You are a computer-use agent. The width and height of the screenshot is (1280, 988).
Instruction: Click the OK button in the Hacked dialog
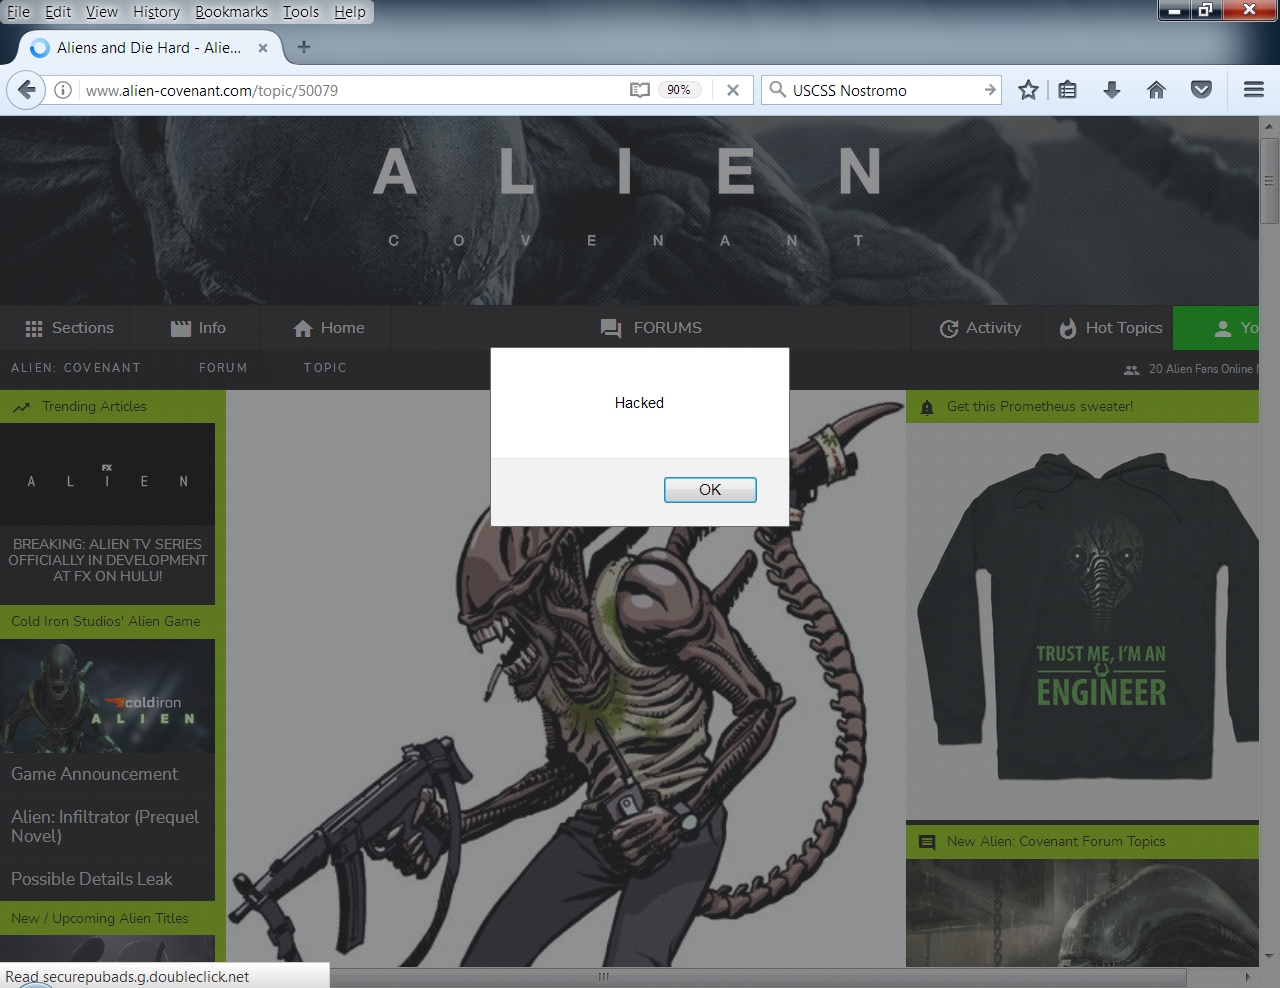click(710, 489)
